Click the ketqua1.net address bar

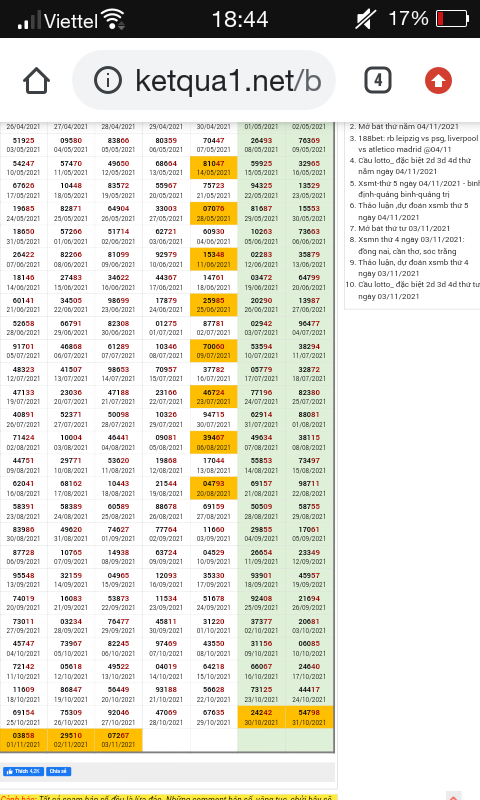tap(204, 80)
